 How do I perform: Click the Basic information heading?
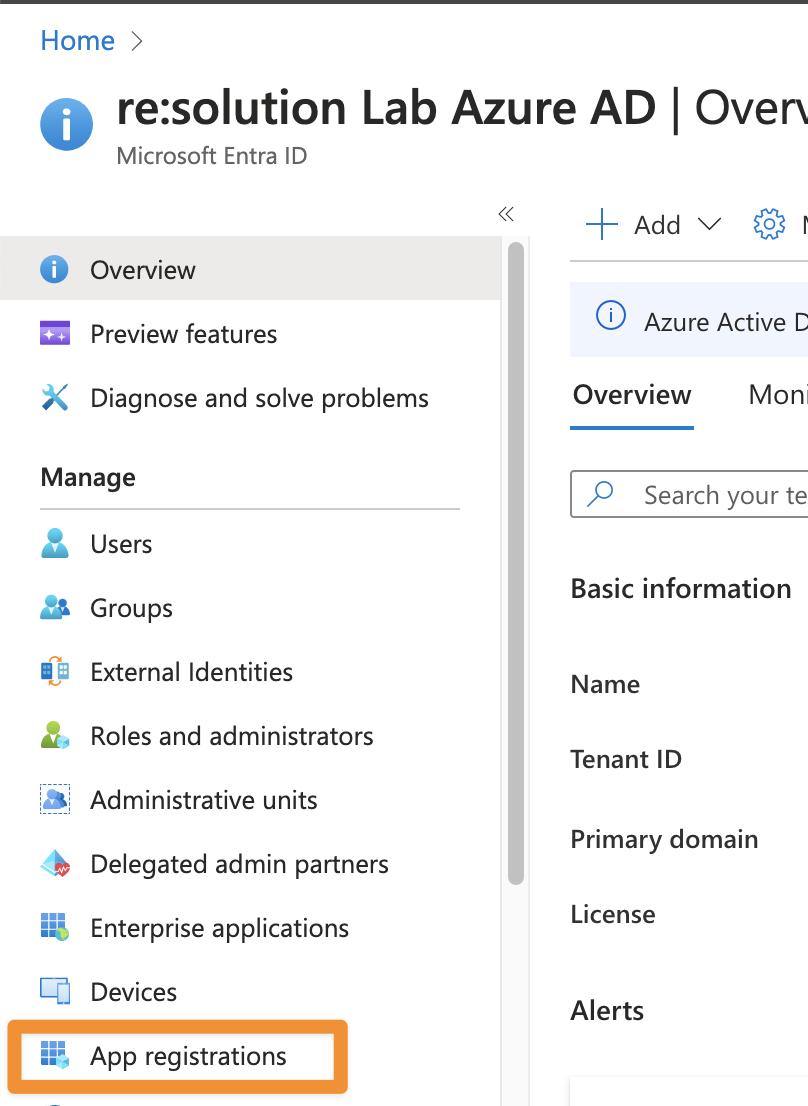click(x=681, y=588)
